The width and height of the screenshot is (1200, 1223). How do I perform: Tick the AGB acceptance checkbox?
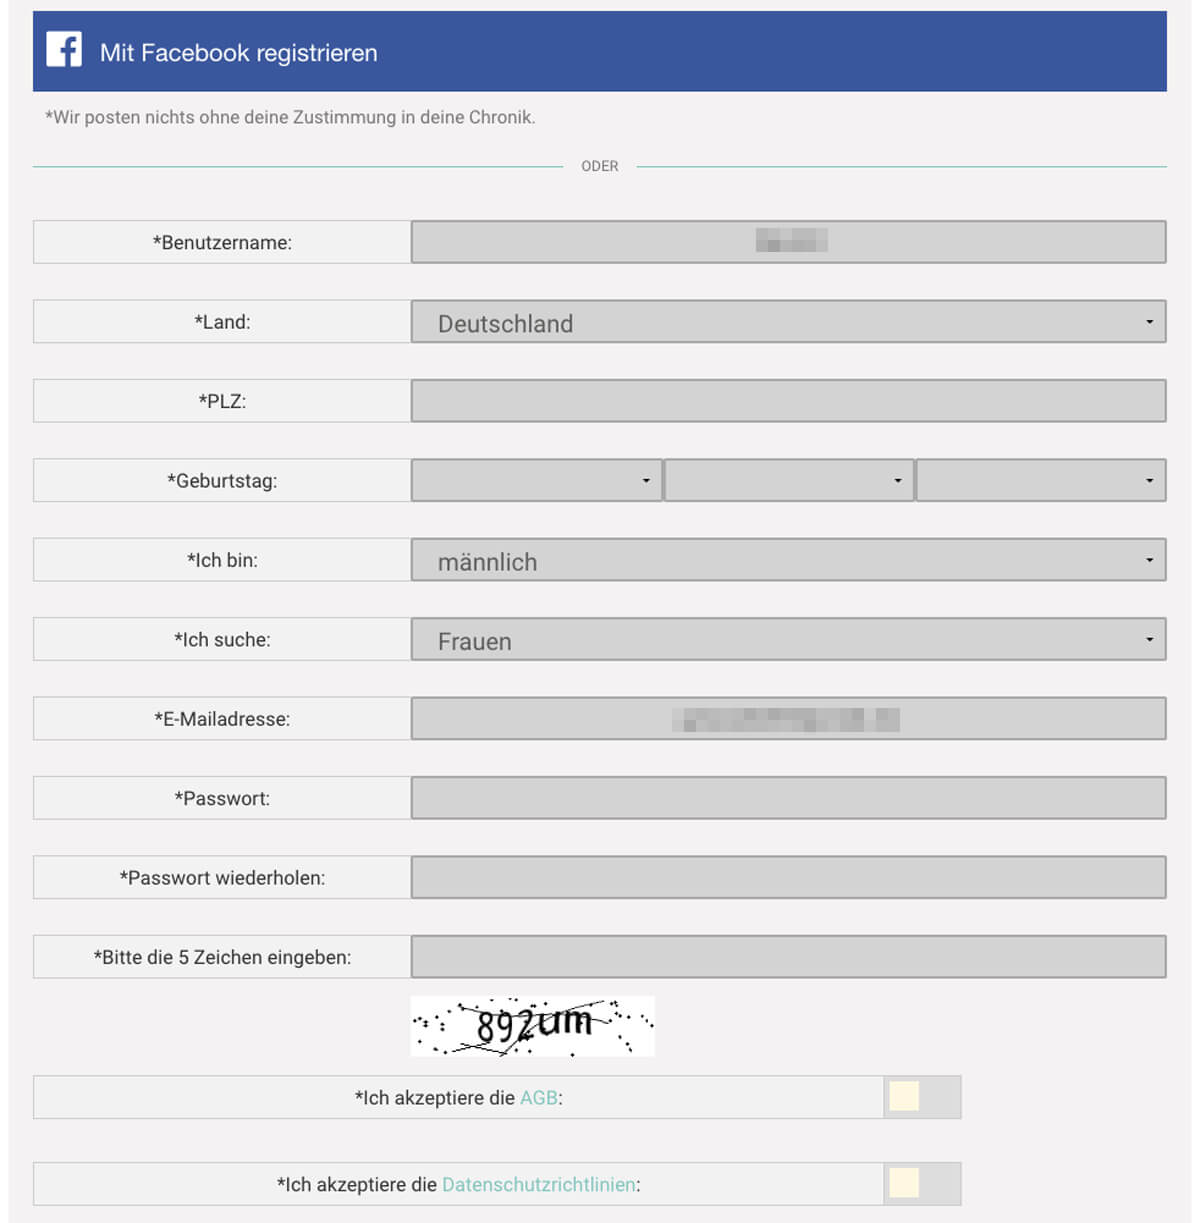[x=904, y=1097]
